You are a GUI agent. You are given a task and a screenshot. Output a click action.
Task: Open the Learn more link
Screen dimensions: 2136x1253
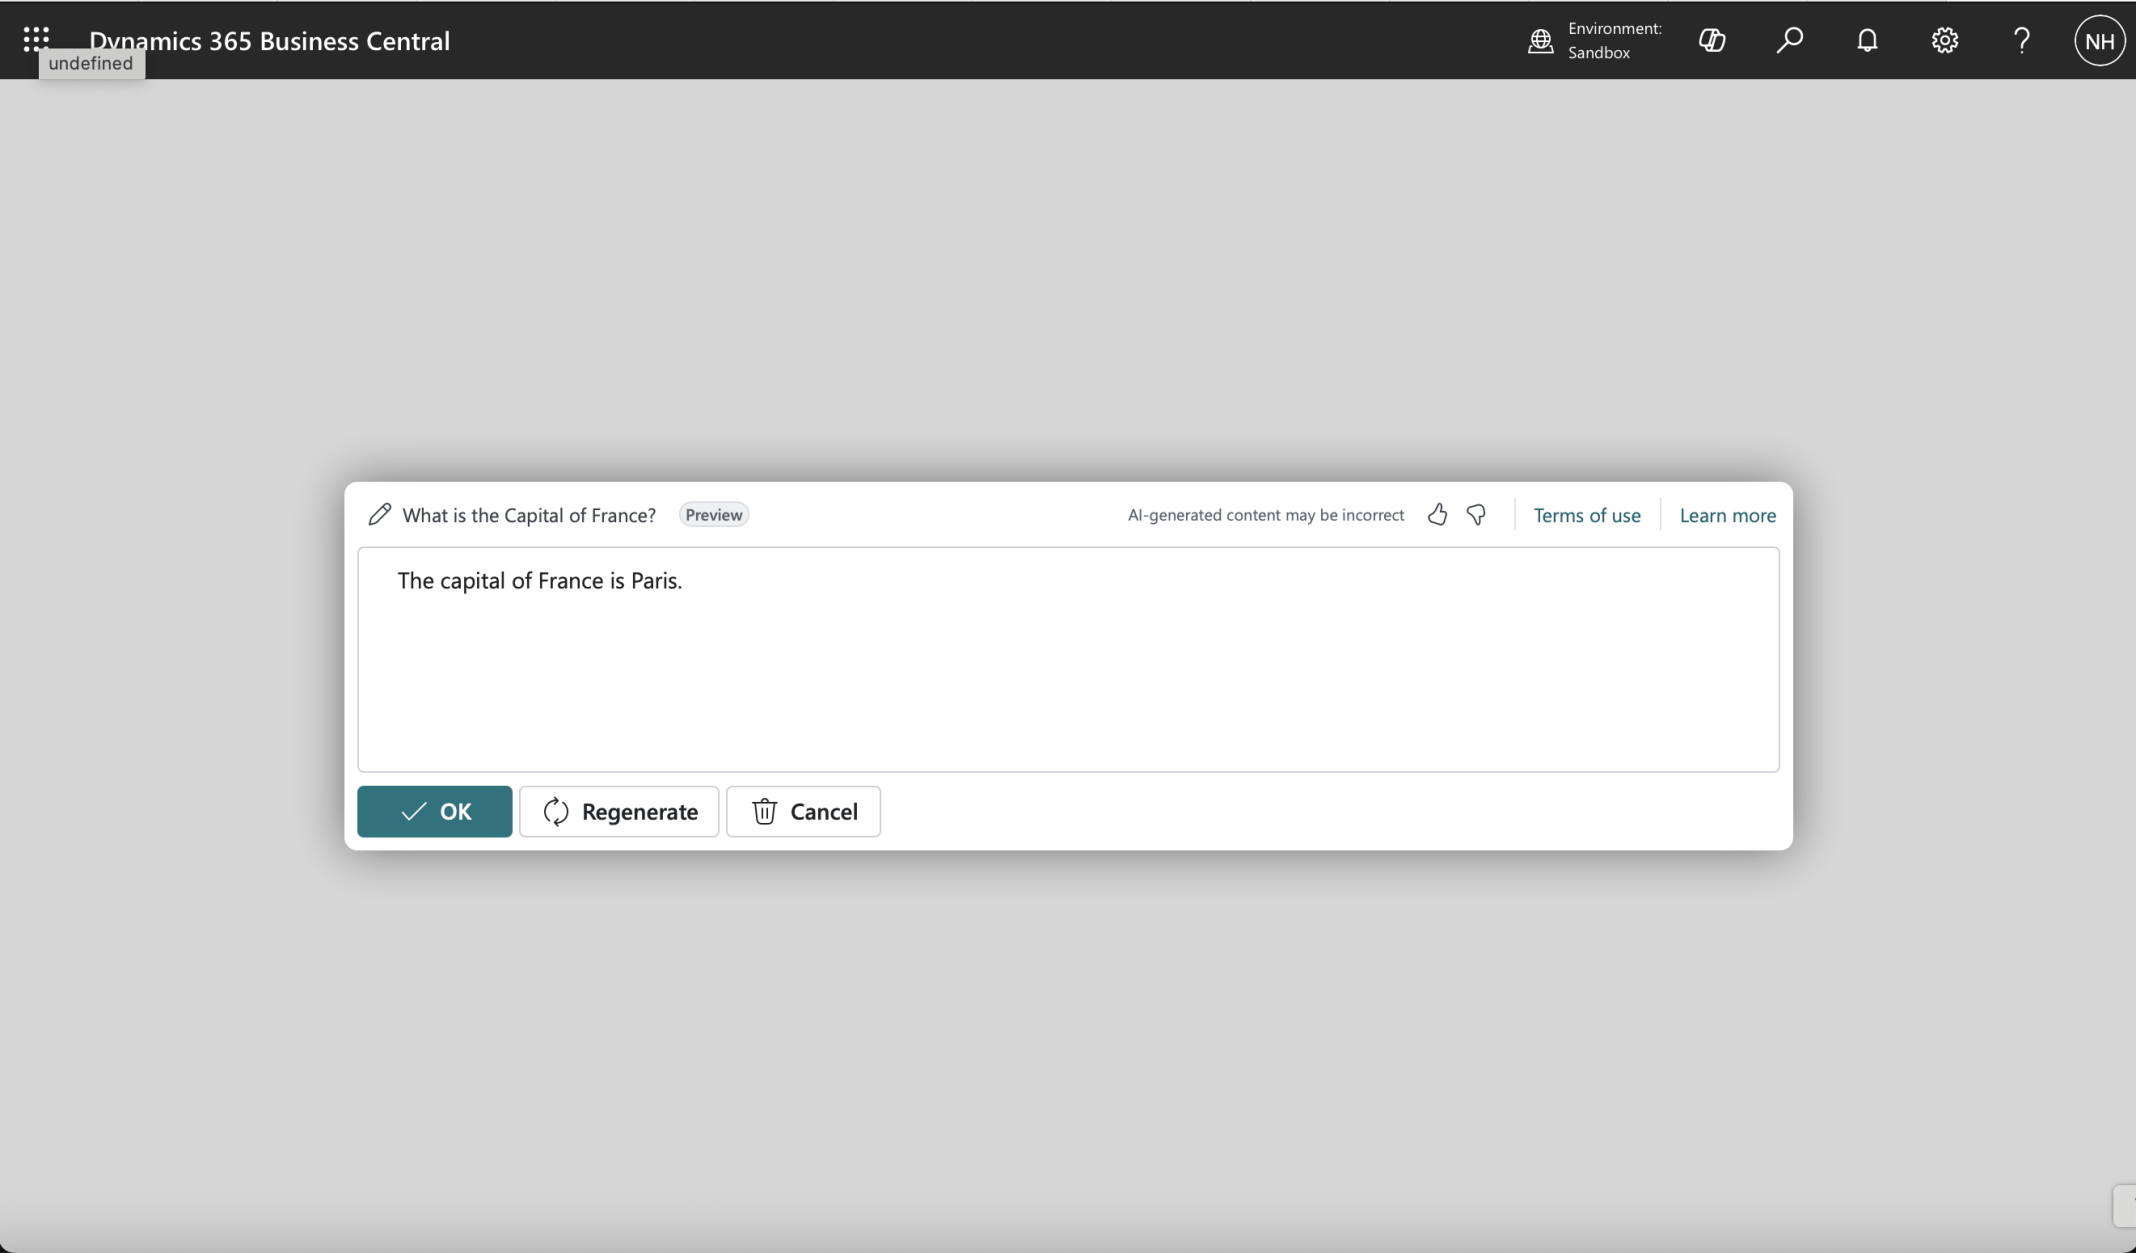coord(1727,515)
